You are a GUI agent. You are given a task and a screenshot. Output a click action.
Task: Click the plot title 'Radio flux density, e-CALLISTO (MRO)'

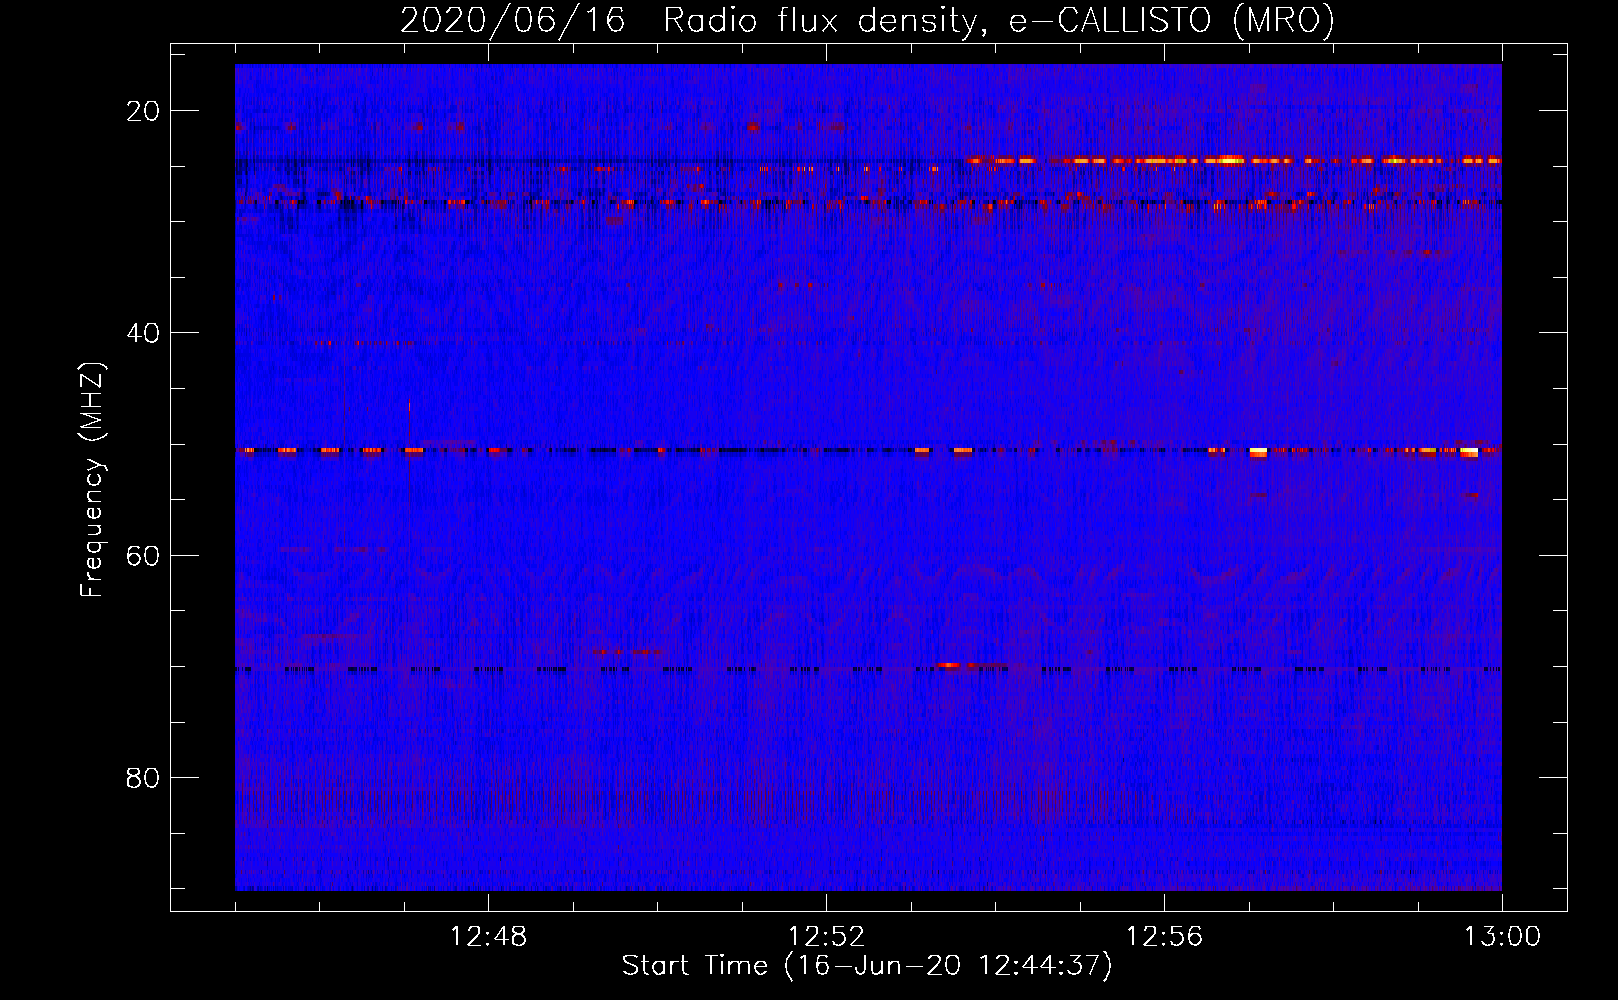tap(999, 20)
